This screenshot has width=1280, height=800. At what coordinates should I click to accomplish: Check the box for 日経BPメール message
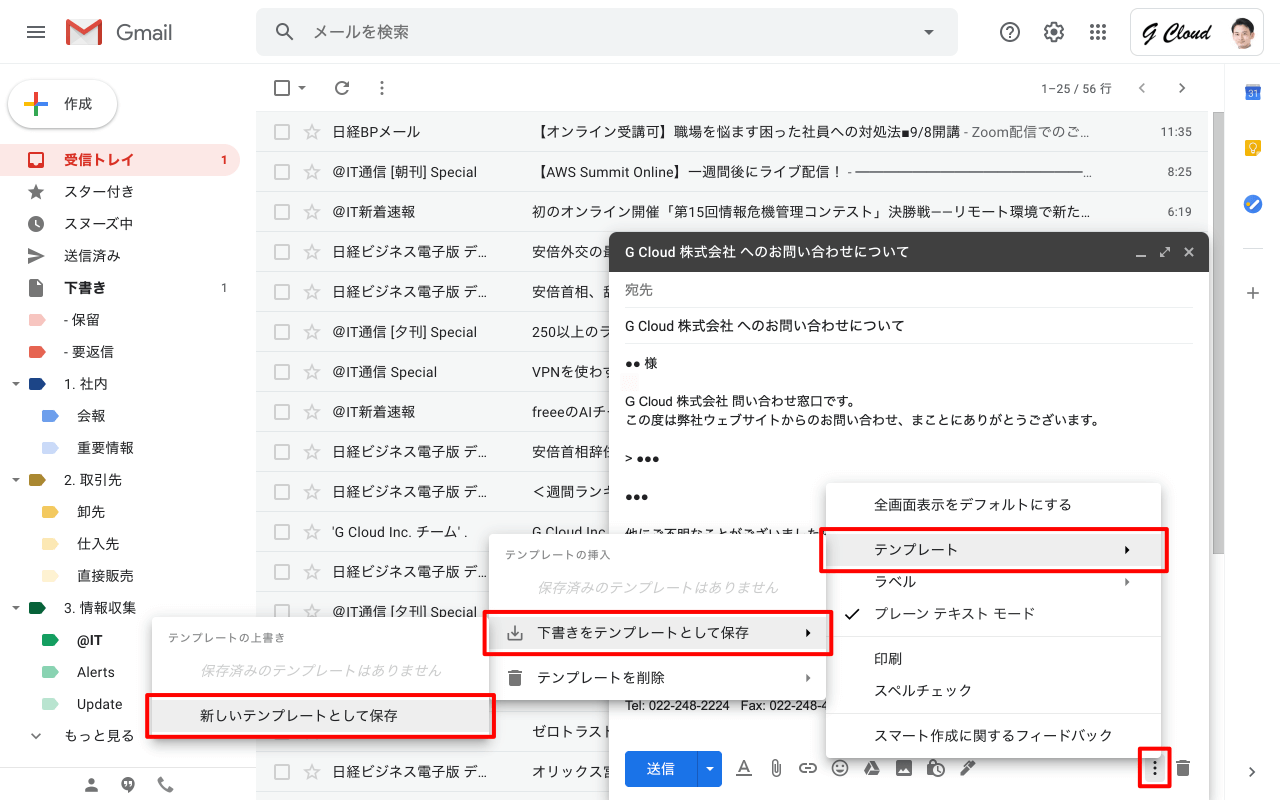282,132
